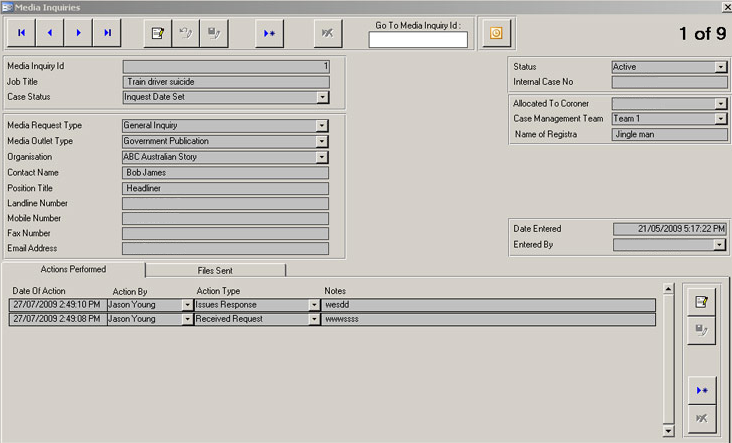Switch to the Files Sent tab

(x=215, y=271)
